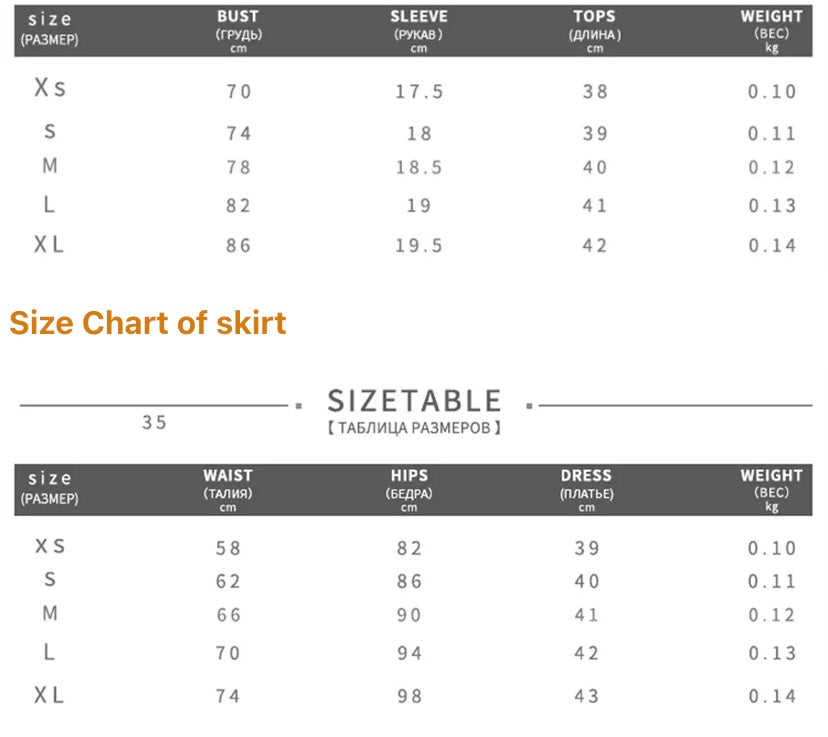Click the HIPS column header
Image resolution: width=828 pixels, height=737 pixels.
tap(409, 476)
